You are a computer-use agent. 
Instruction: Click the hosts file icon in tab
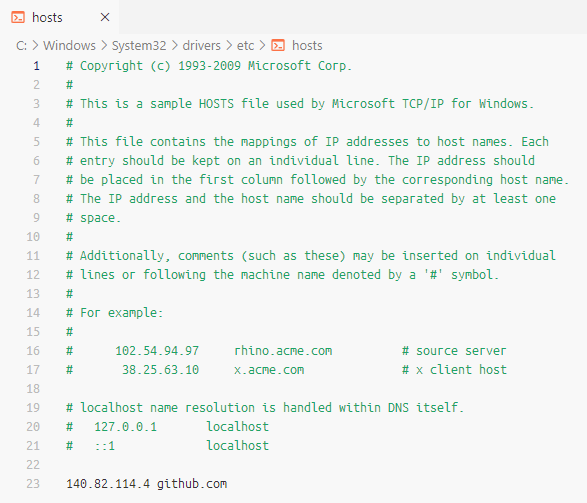point(18,17)
